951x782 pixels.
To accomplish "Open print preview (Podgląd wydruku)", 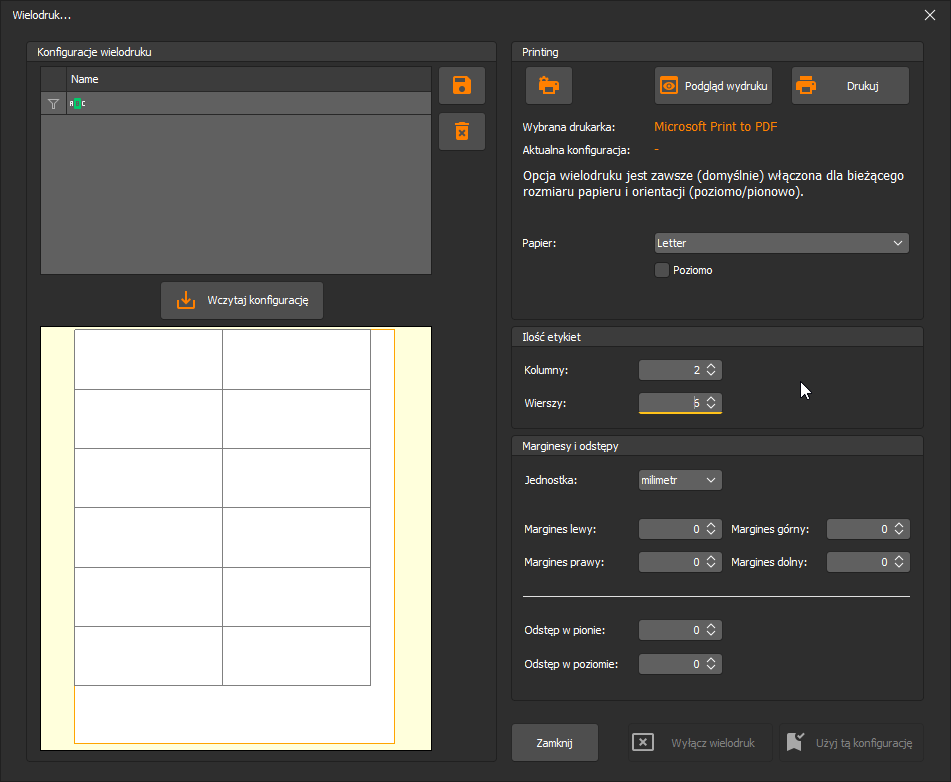I will tap(714, 86).
